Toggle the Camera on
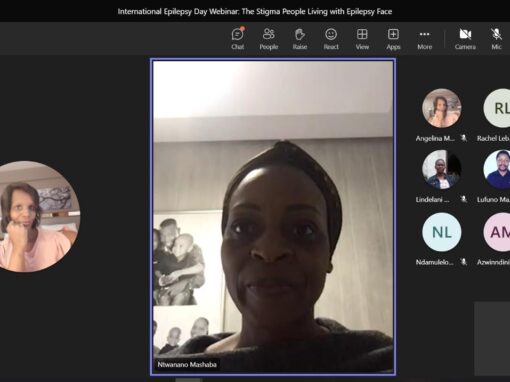 (465, 39)
